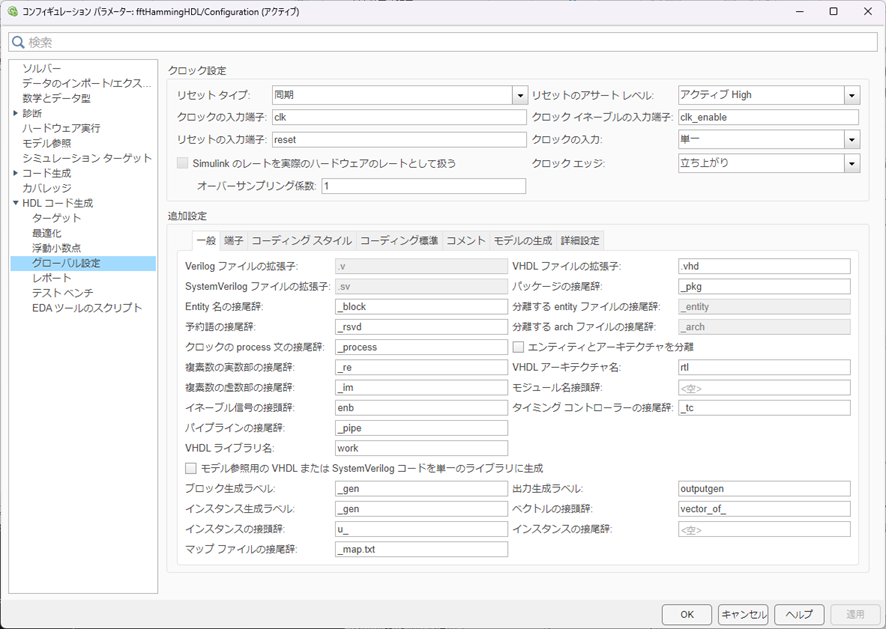
Task: Expand the 診断 tree node
Action: click(15, 113)
